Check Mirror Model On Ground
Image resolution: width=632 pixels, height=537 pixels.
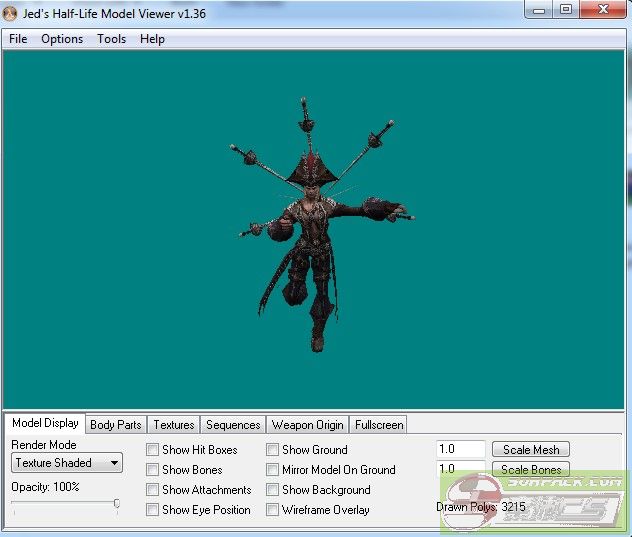click(272, 470)
